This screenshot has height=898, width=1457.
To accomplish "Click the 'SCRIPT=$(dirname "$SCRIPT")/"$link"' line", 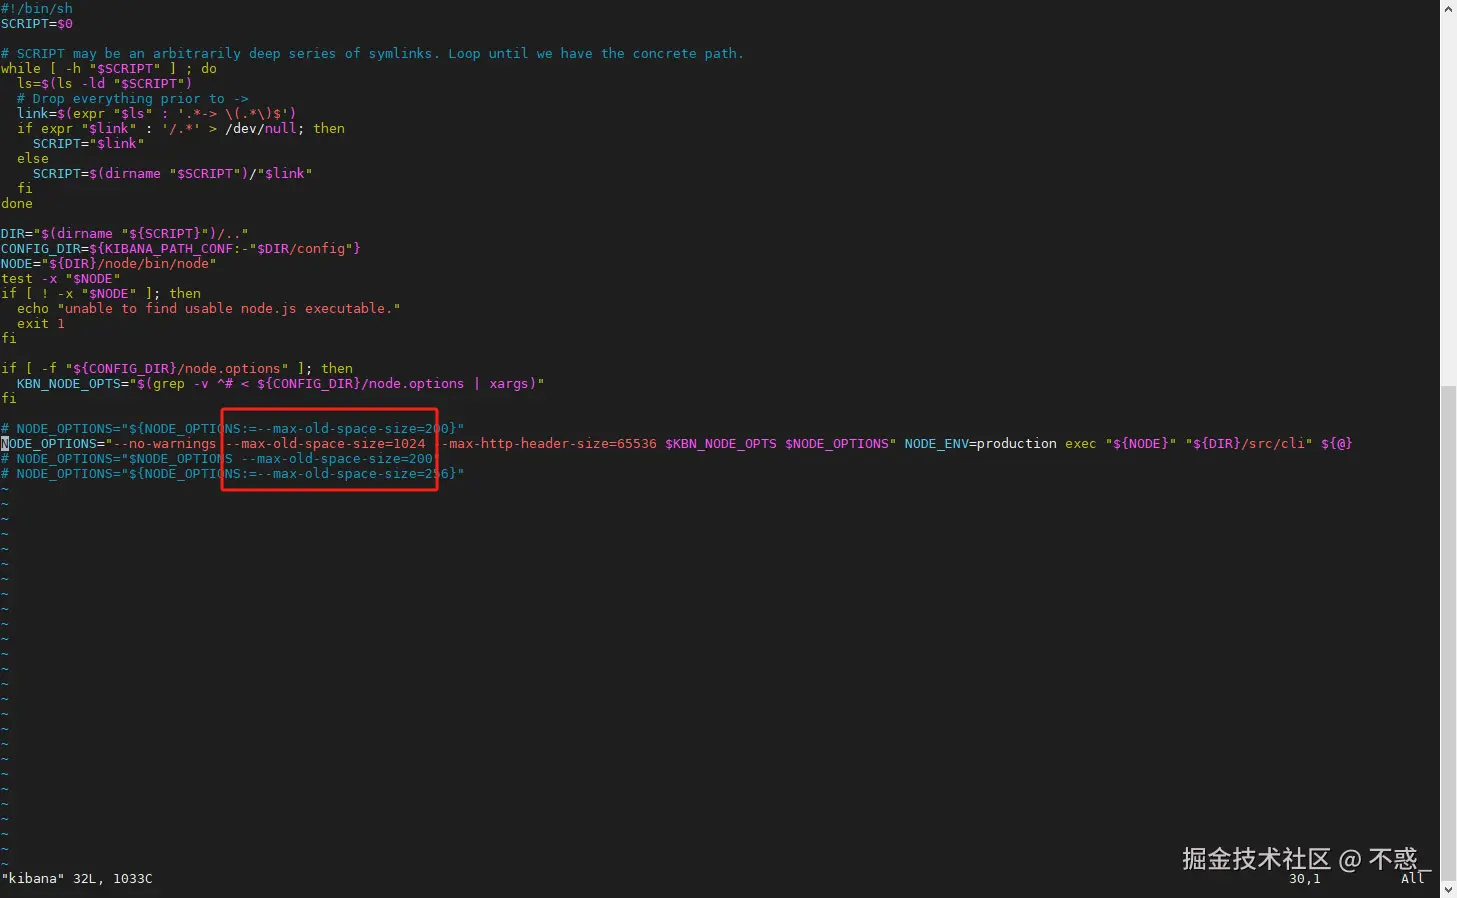I will [172, 173].
